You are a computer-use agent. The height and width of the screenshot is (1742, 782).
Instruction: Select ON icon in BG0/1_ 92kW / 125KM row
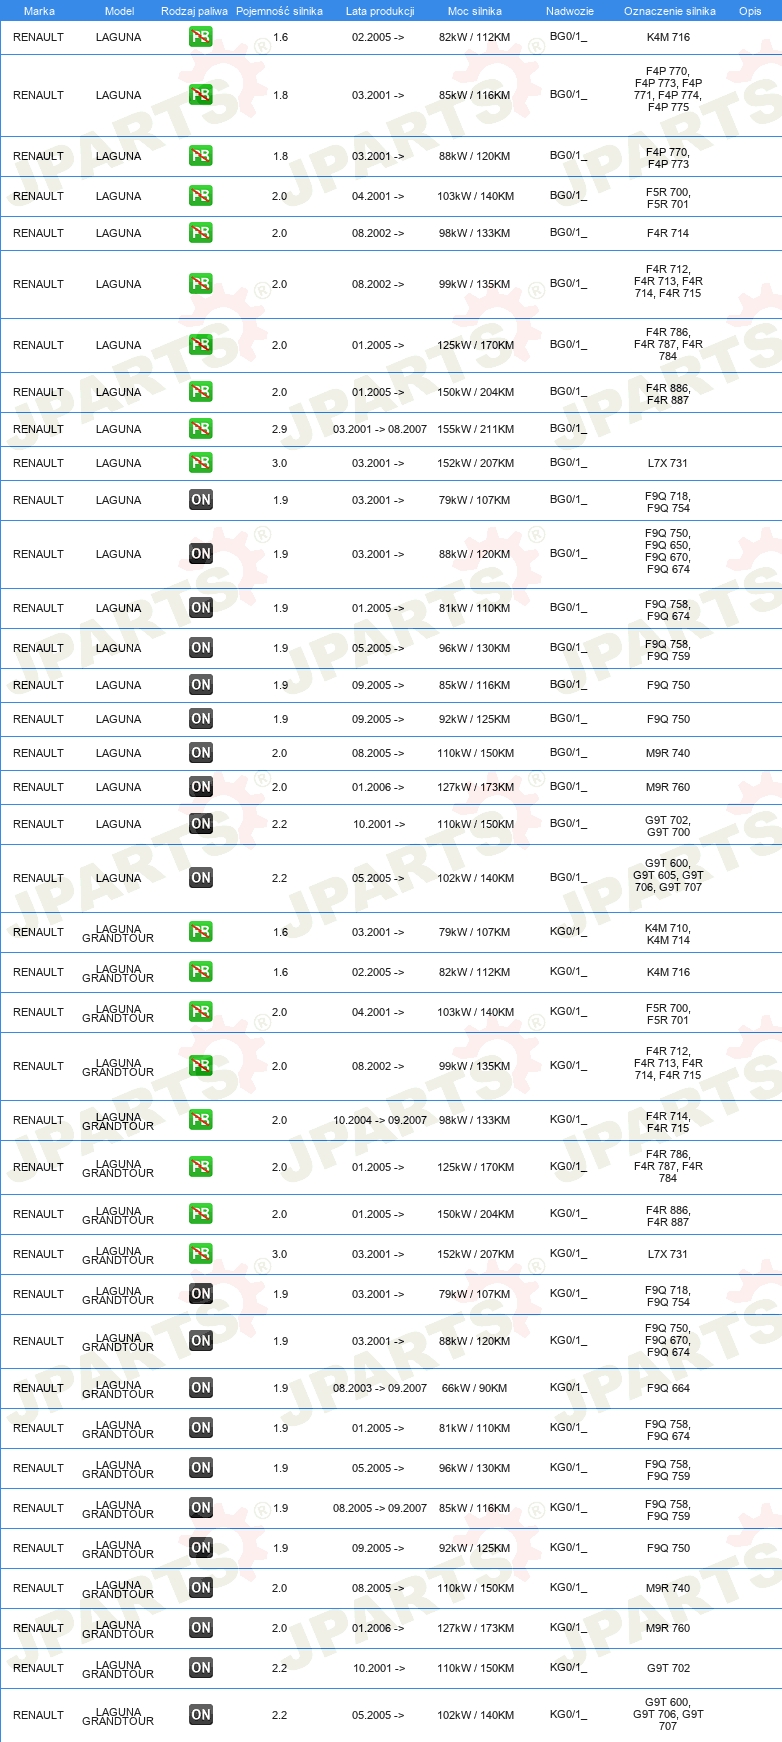201,719
